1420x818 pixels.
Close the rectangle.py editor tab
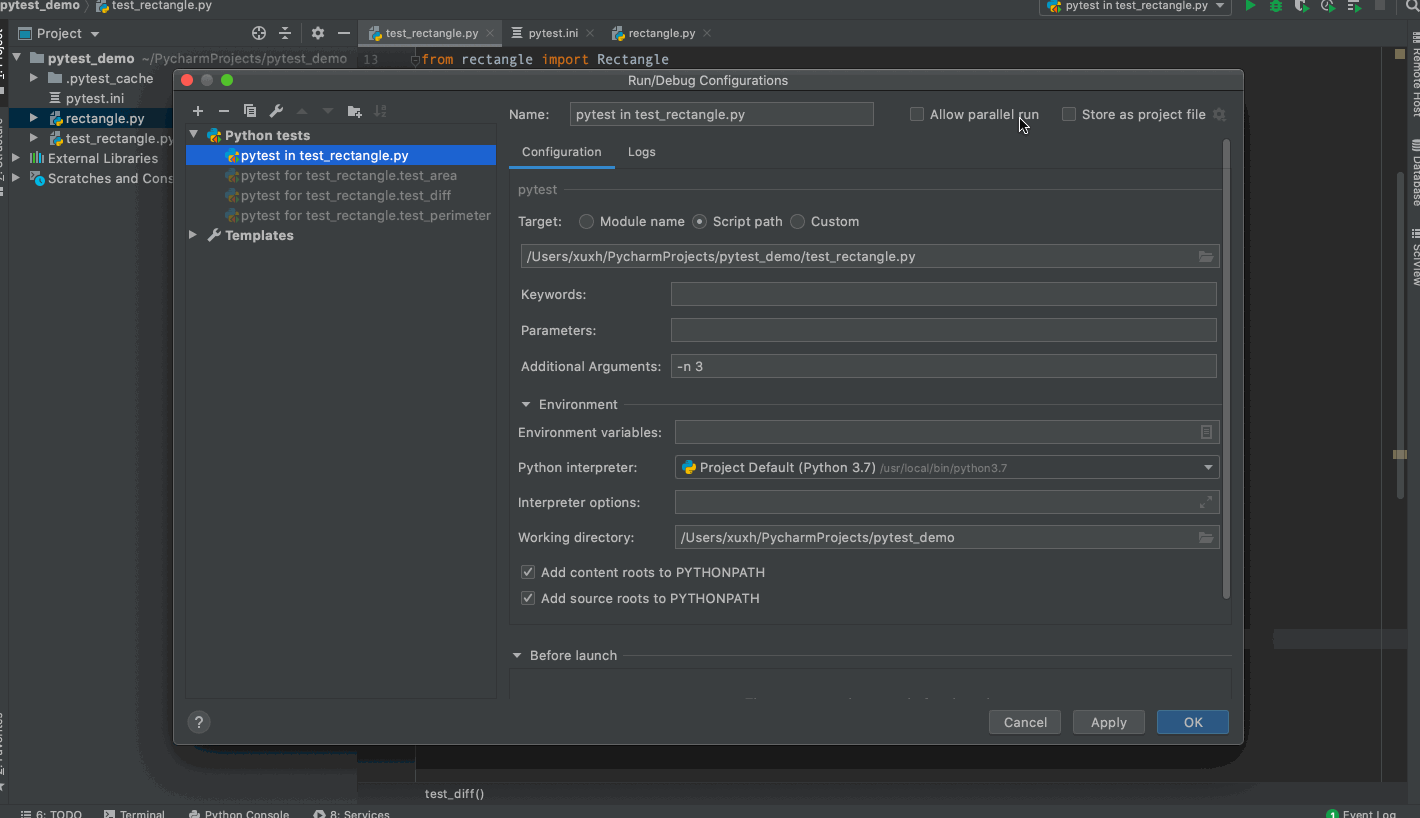pyautogui.click(x=707, y=33)
